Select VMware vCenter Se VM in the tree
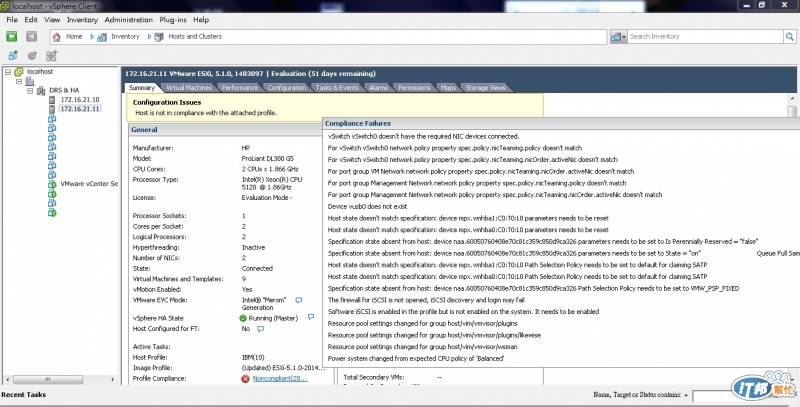The width and height of the screenshot is (800, 407). 89,184
